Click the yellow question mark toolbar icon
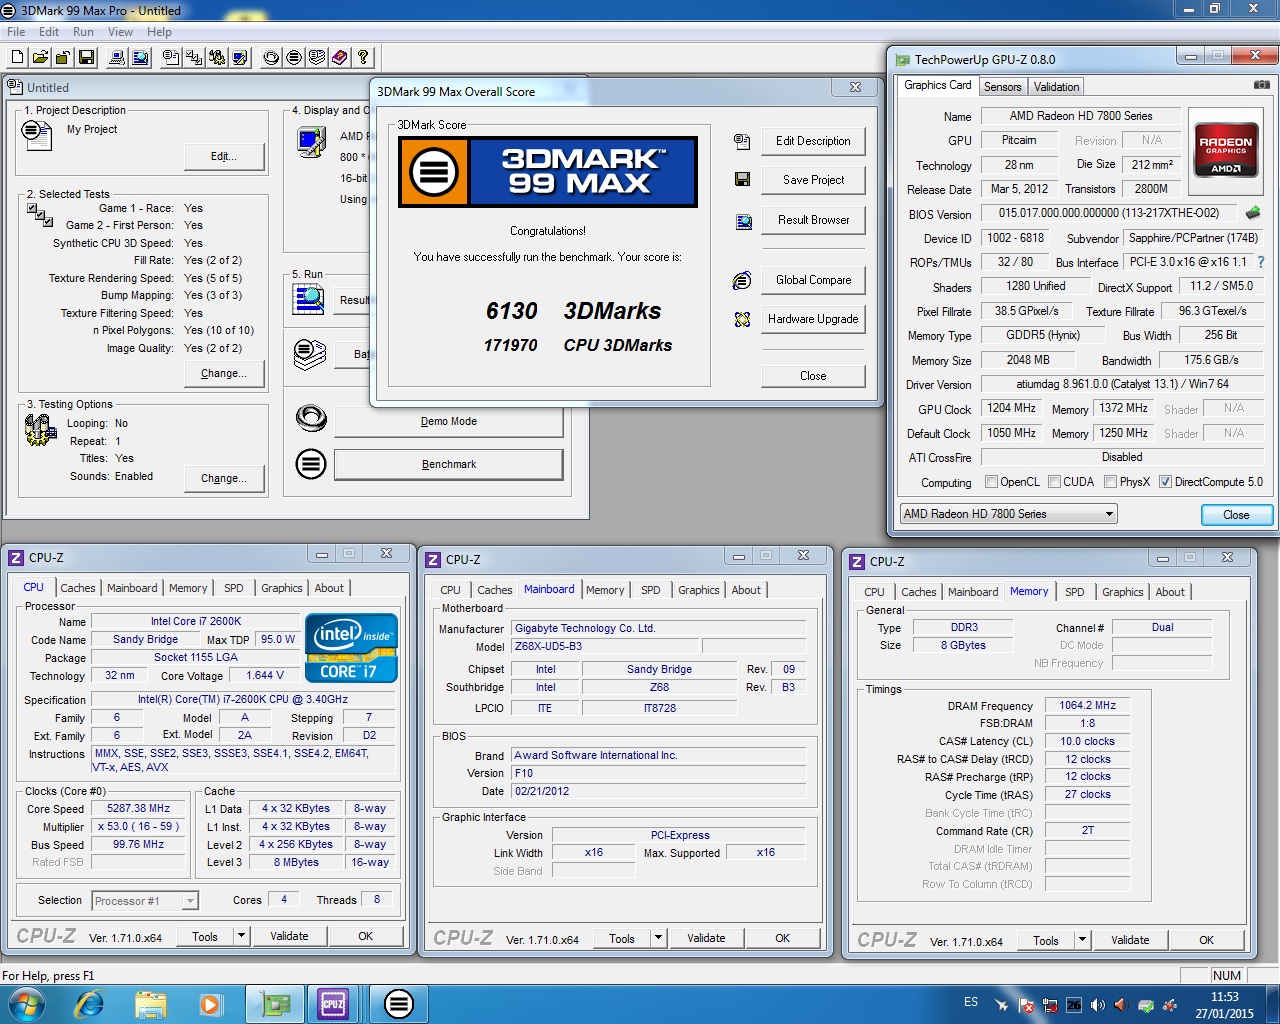 pos(363,57)
